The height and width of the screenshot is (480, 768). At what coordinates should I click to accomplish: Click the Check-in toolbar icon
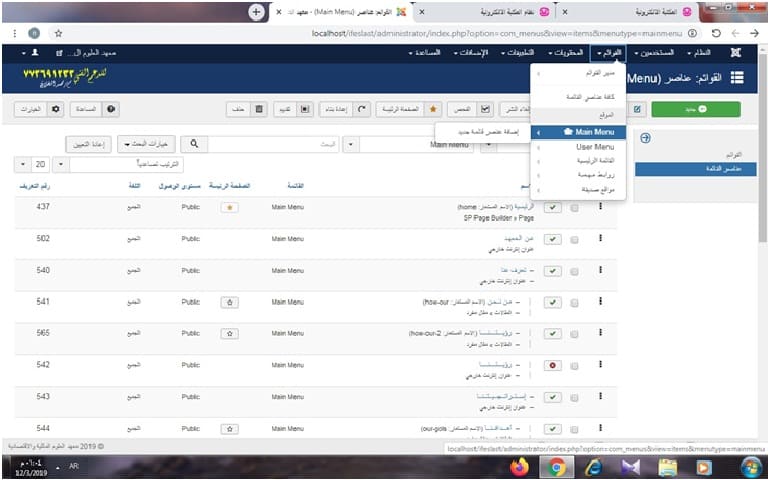tap(485, 109)
